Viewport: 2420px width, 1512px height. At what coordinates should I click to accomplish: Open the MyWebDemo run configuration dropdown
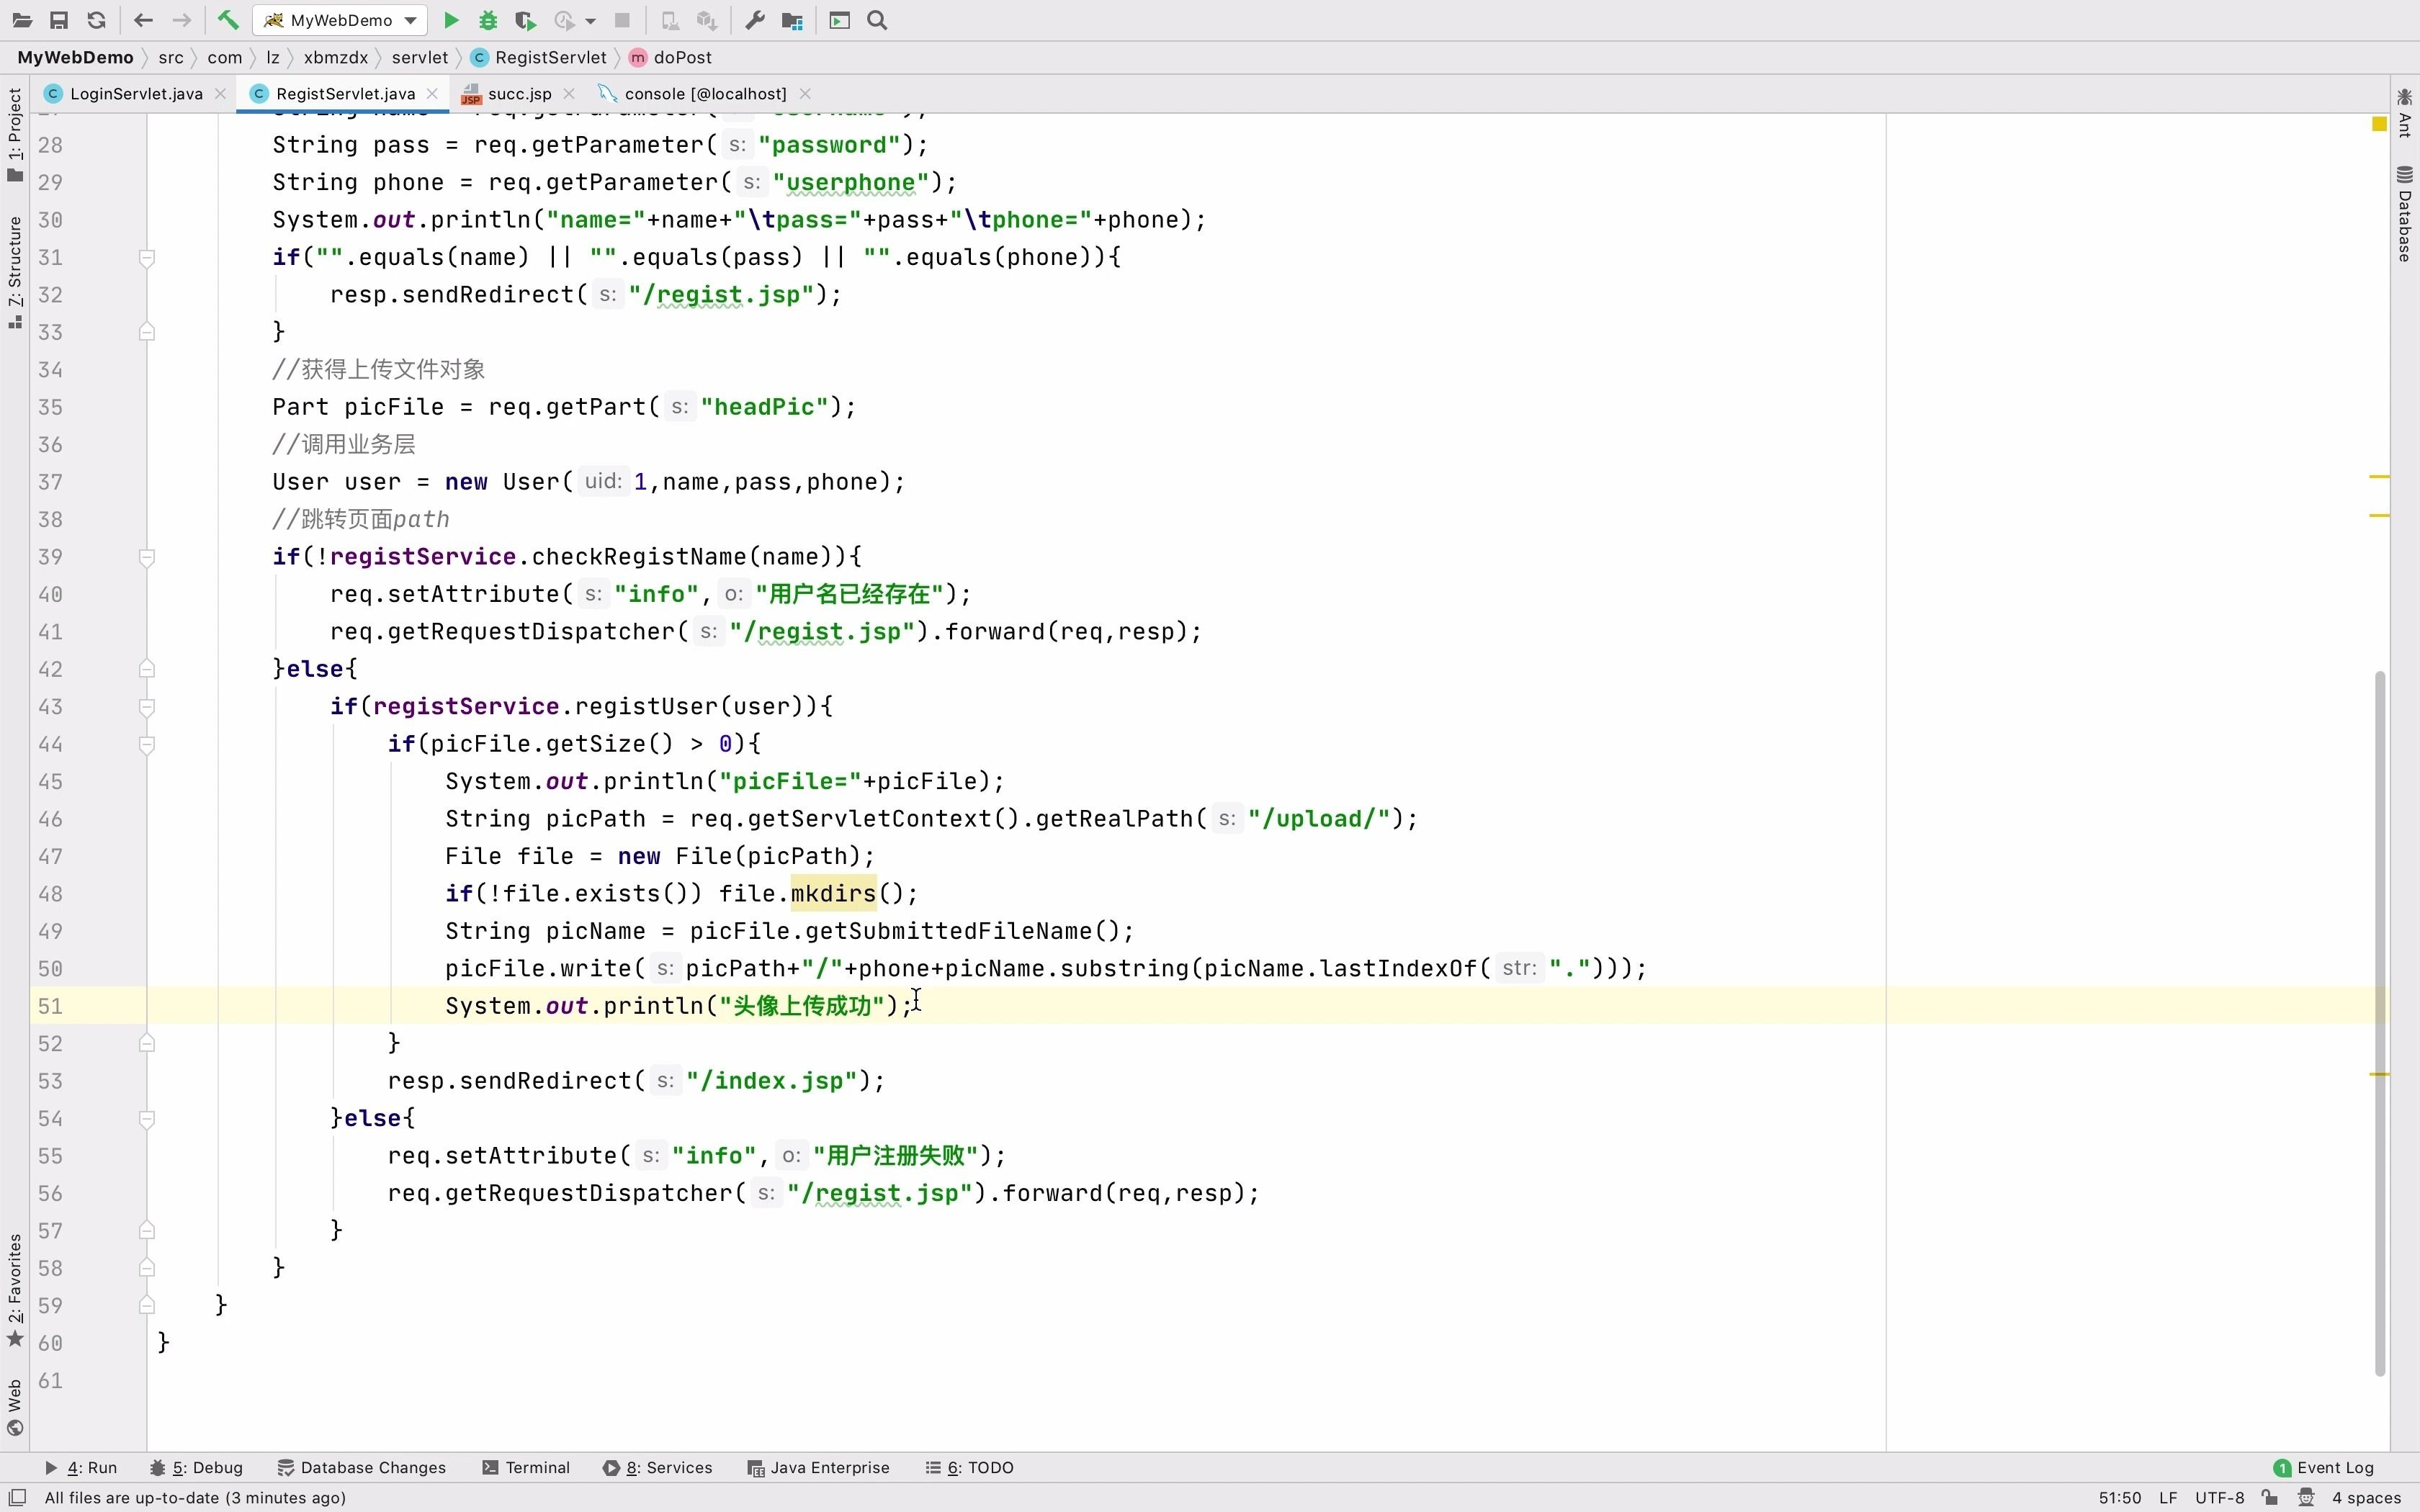pyautogui.click(x=341, y=20)
